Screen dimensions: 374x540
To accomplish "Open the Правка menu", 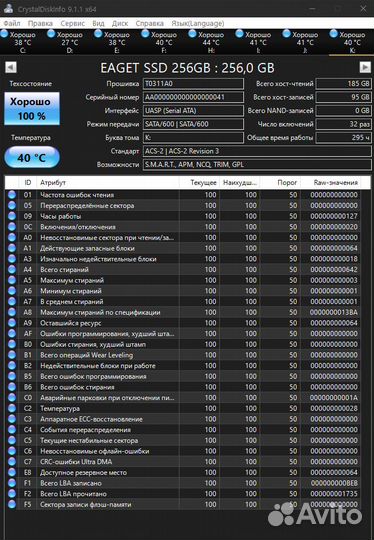I will (x=40, y=23).
